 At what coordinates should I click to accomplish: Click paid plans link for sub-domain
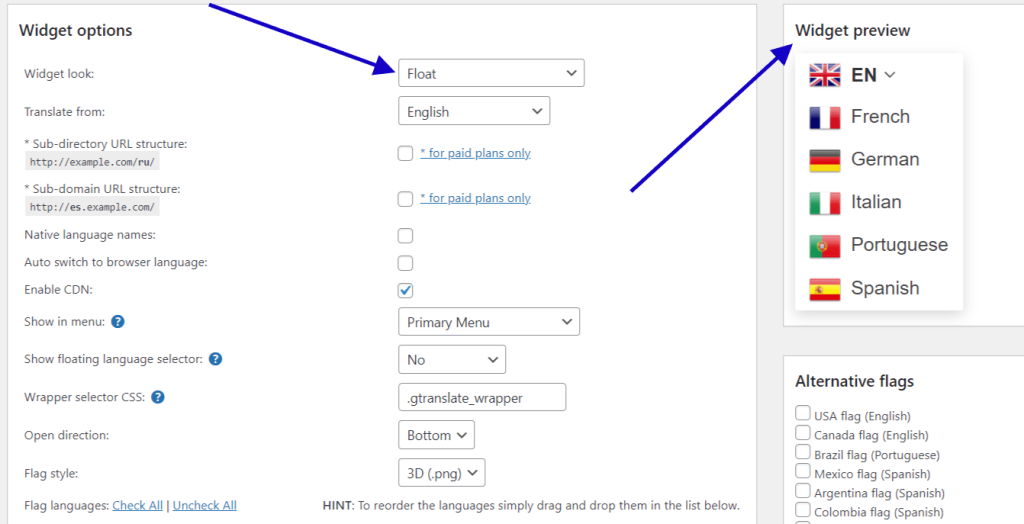475,198
